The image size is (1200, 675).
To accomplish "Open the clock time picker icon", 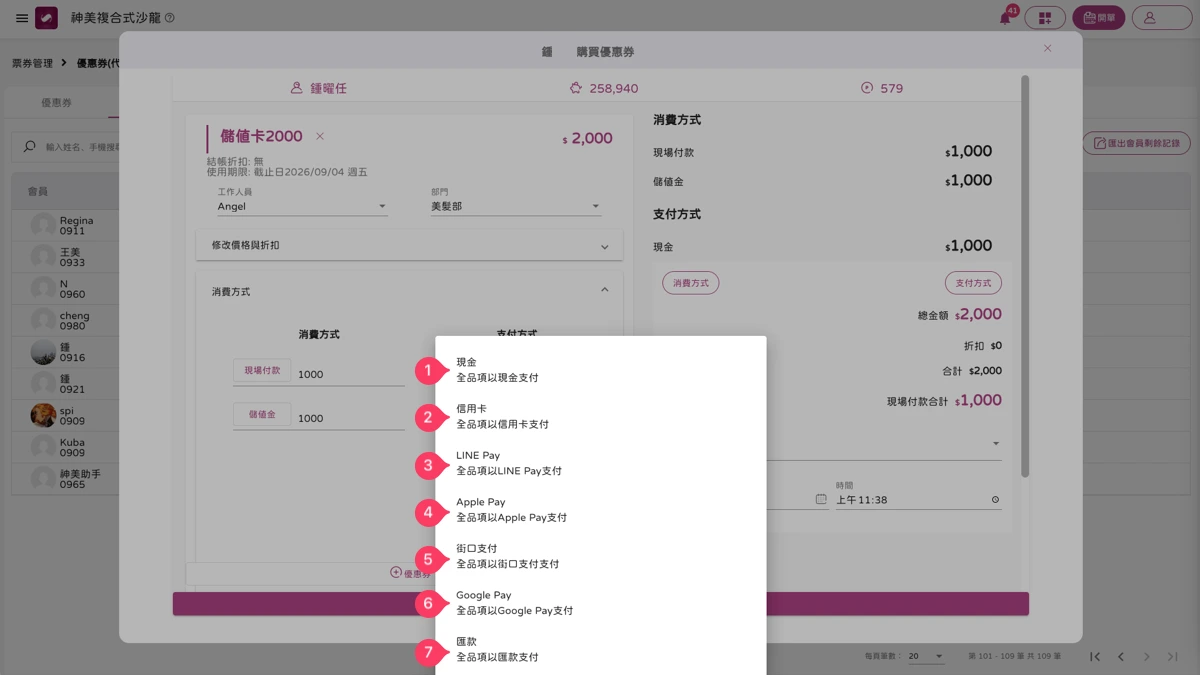I will pyautogui.click(x=995, y=500).
